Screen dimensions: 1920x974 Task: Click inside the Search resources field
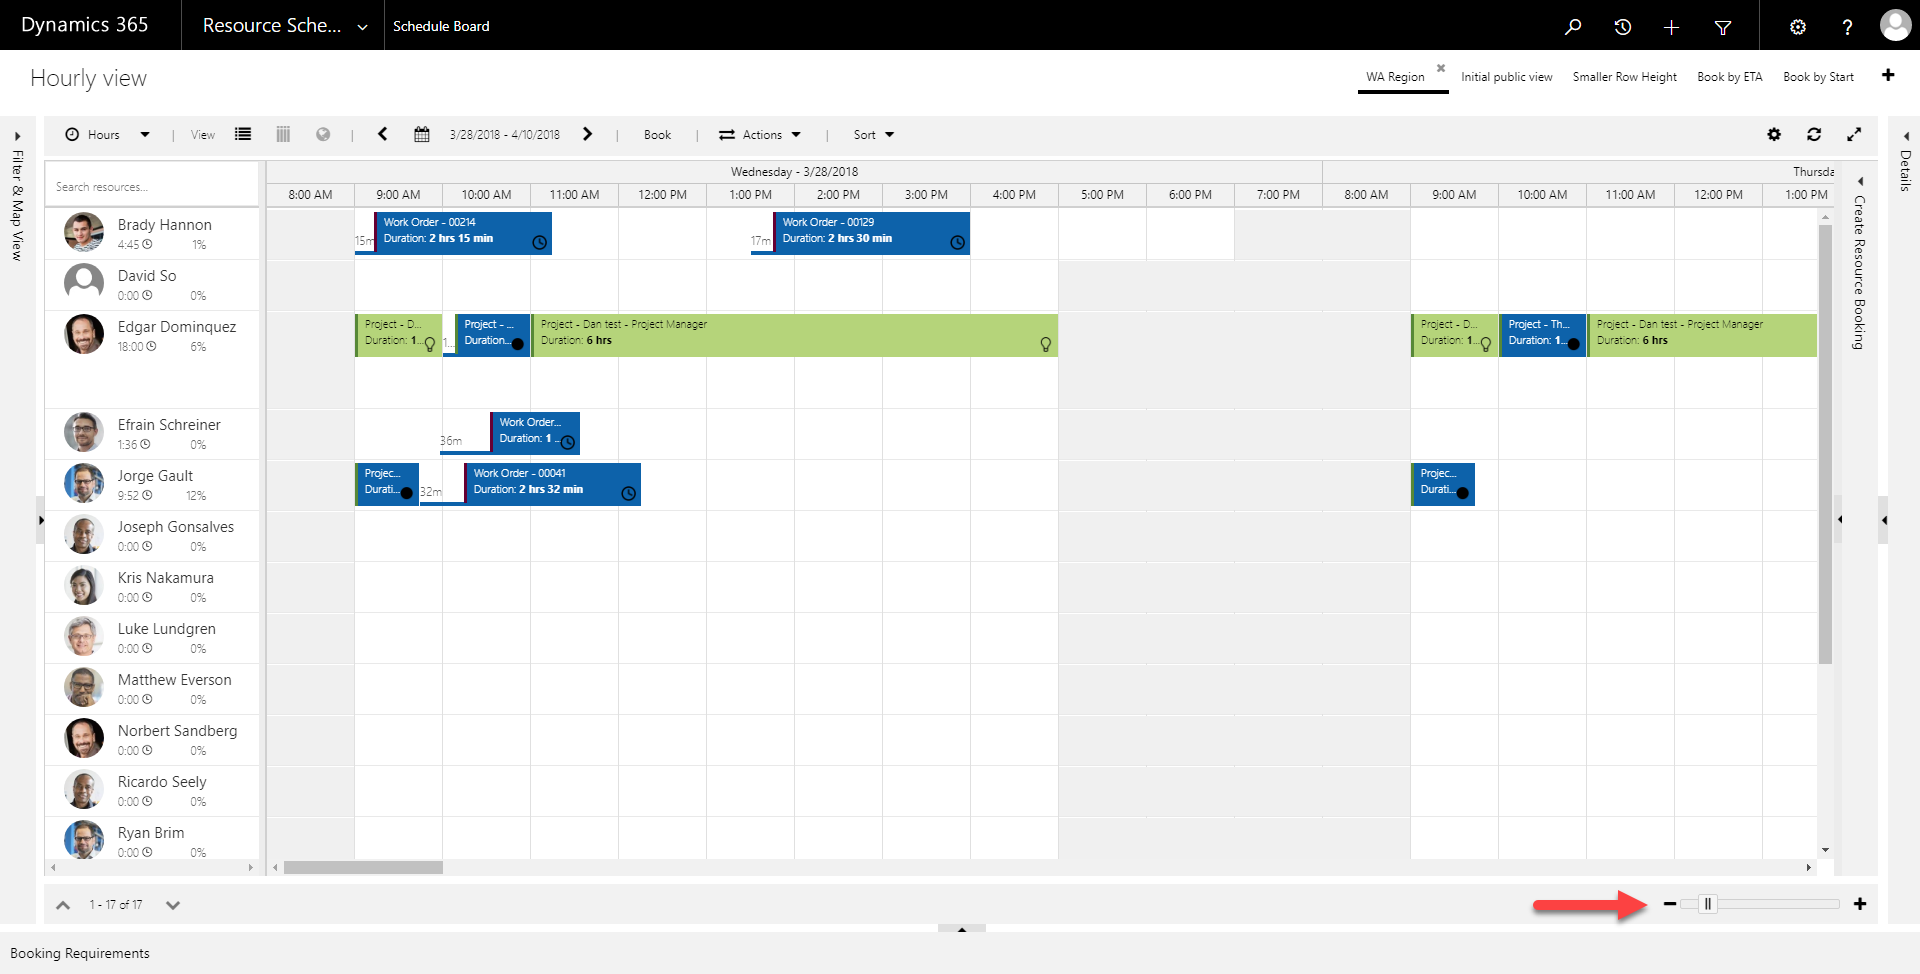150,186
